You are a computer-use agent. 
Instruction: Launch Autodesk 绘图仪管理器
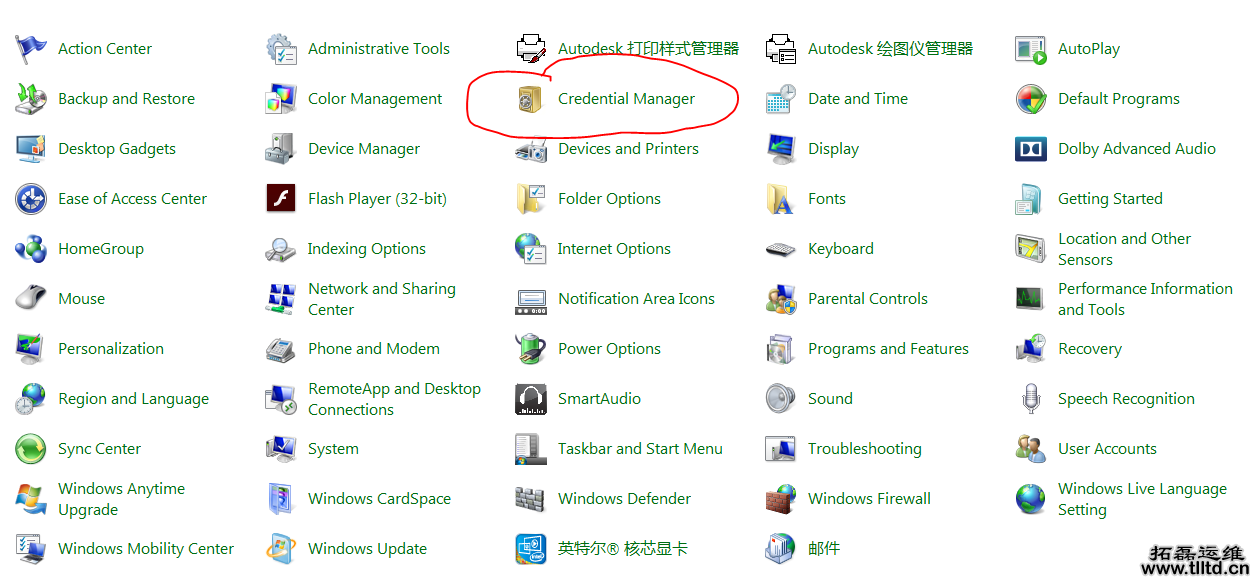click(890, 48)
